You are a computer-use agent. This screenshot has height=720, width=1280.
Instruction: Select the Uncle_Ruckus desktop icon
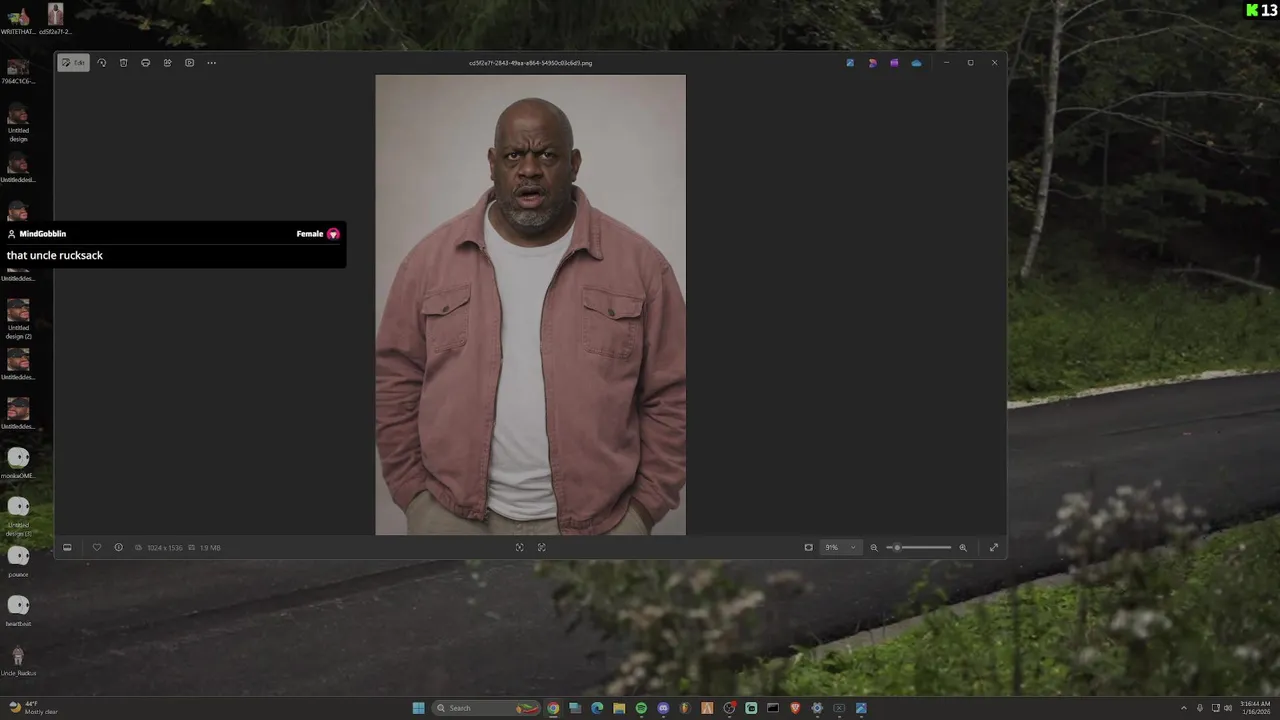pyautogui.click(x=18, y=660)
